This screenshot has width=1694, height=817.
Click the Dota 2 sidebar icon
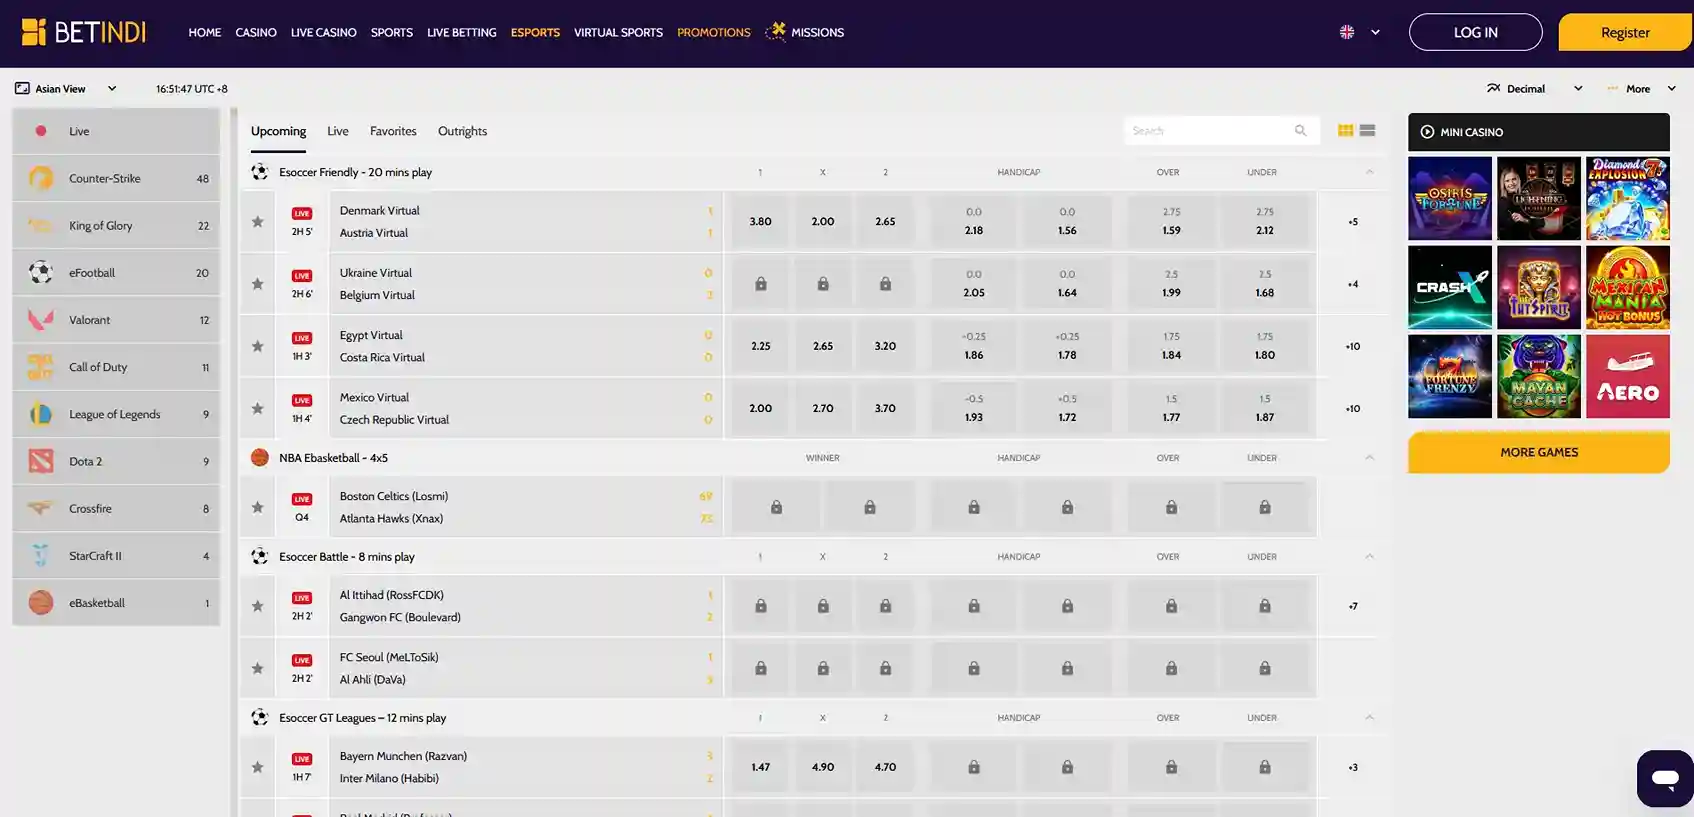point(41,461)
